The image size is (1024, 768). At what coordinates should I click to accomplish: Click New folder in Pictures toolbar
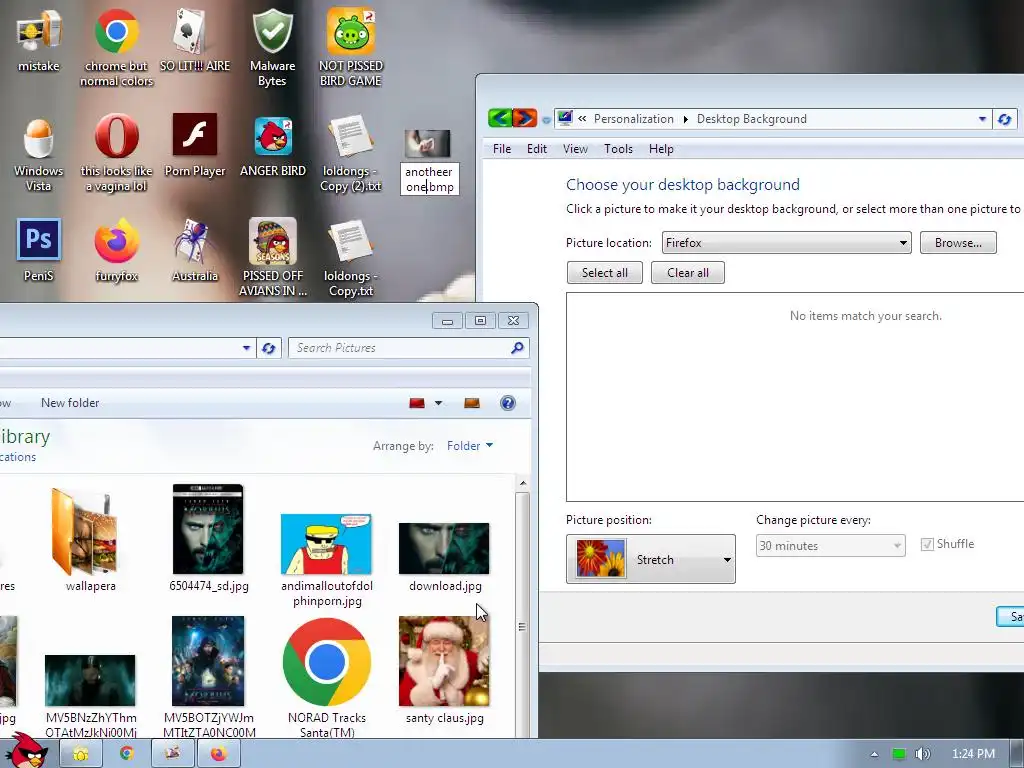pos(70,403)
